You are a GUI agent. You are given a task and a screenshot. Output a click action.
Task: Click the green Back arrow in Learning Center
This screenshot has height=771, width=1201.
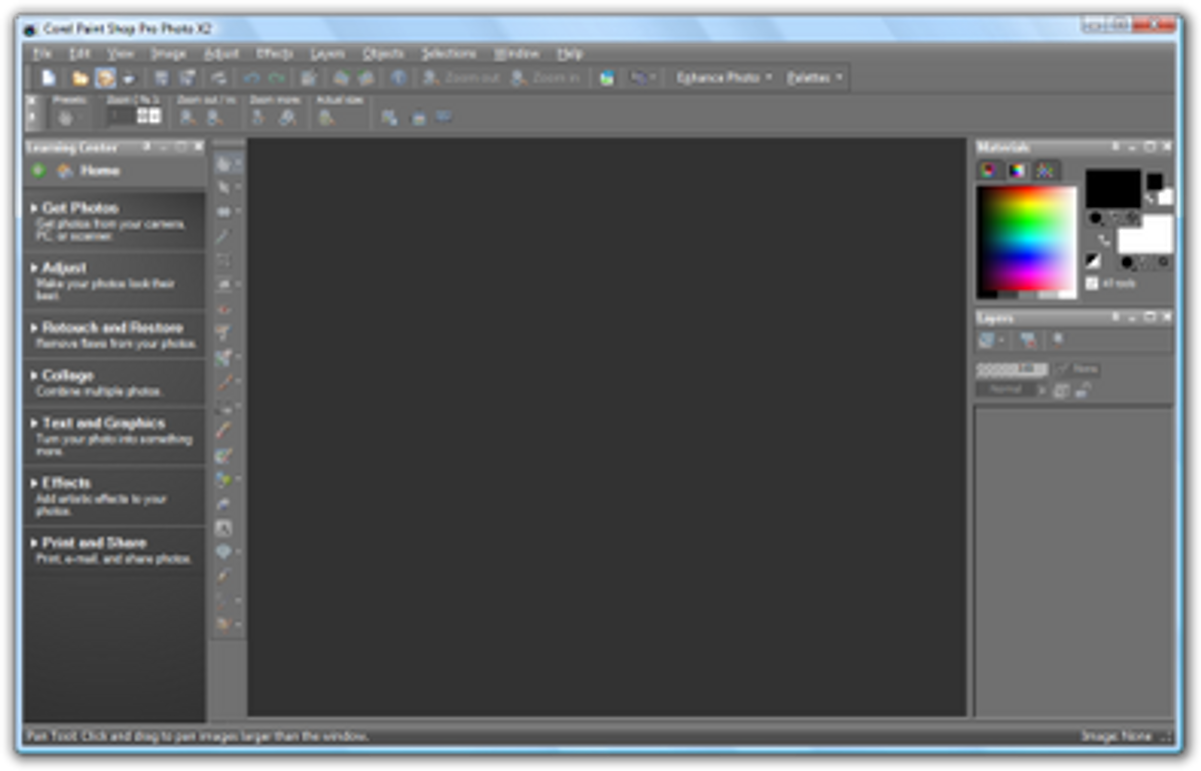(39, 171)
